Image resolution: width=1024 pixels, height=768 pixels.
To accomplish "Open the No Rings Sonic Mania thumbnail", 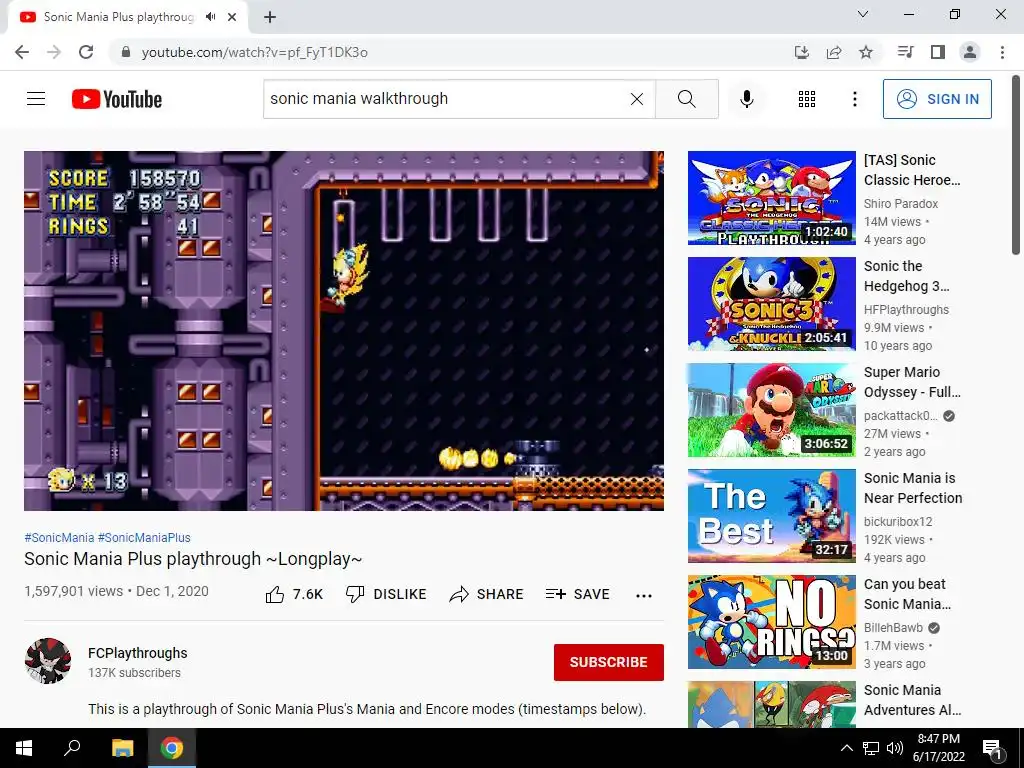I will 772,622.
